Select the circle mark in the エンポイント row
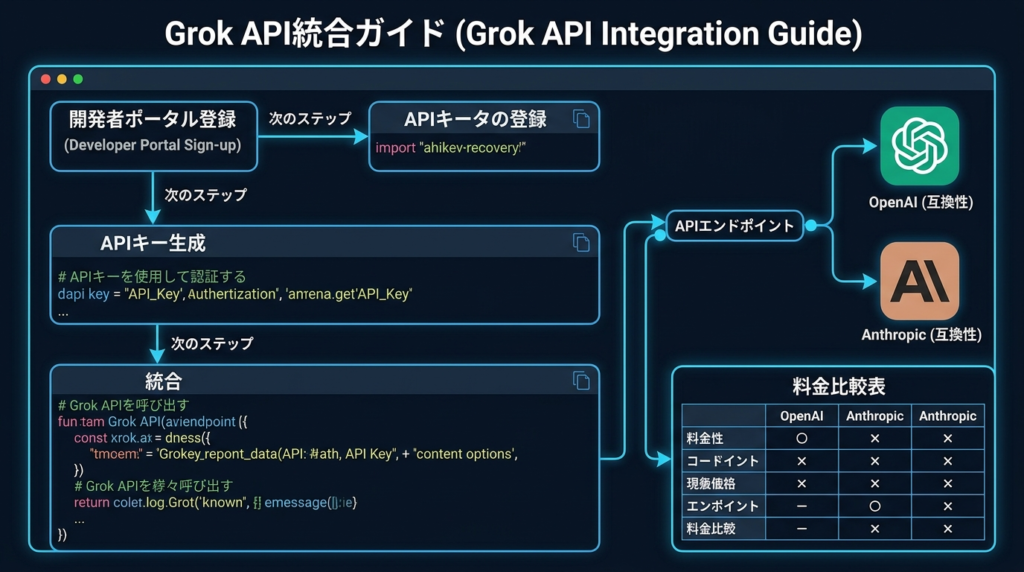 (874, 506)
